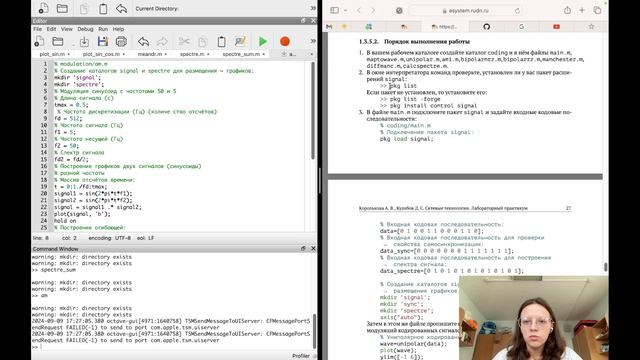The image size is (640, 360).
Task: Switch to the meandr.m editor tab
Action: pos(150,54)
